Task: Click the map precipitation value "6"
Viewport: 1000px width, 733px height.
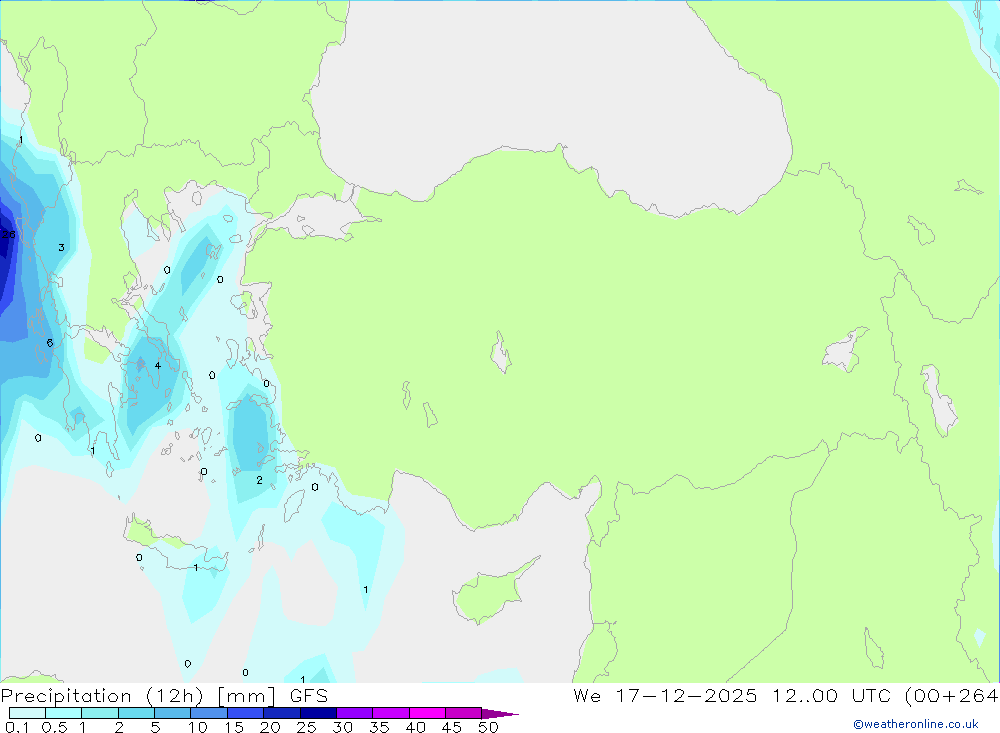Action: (50, 343)
